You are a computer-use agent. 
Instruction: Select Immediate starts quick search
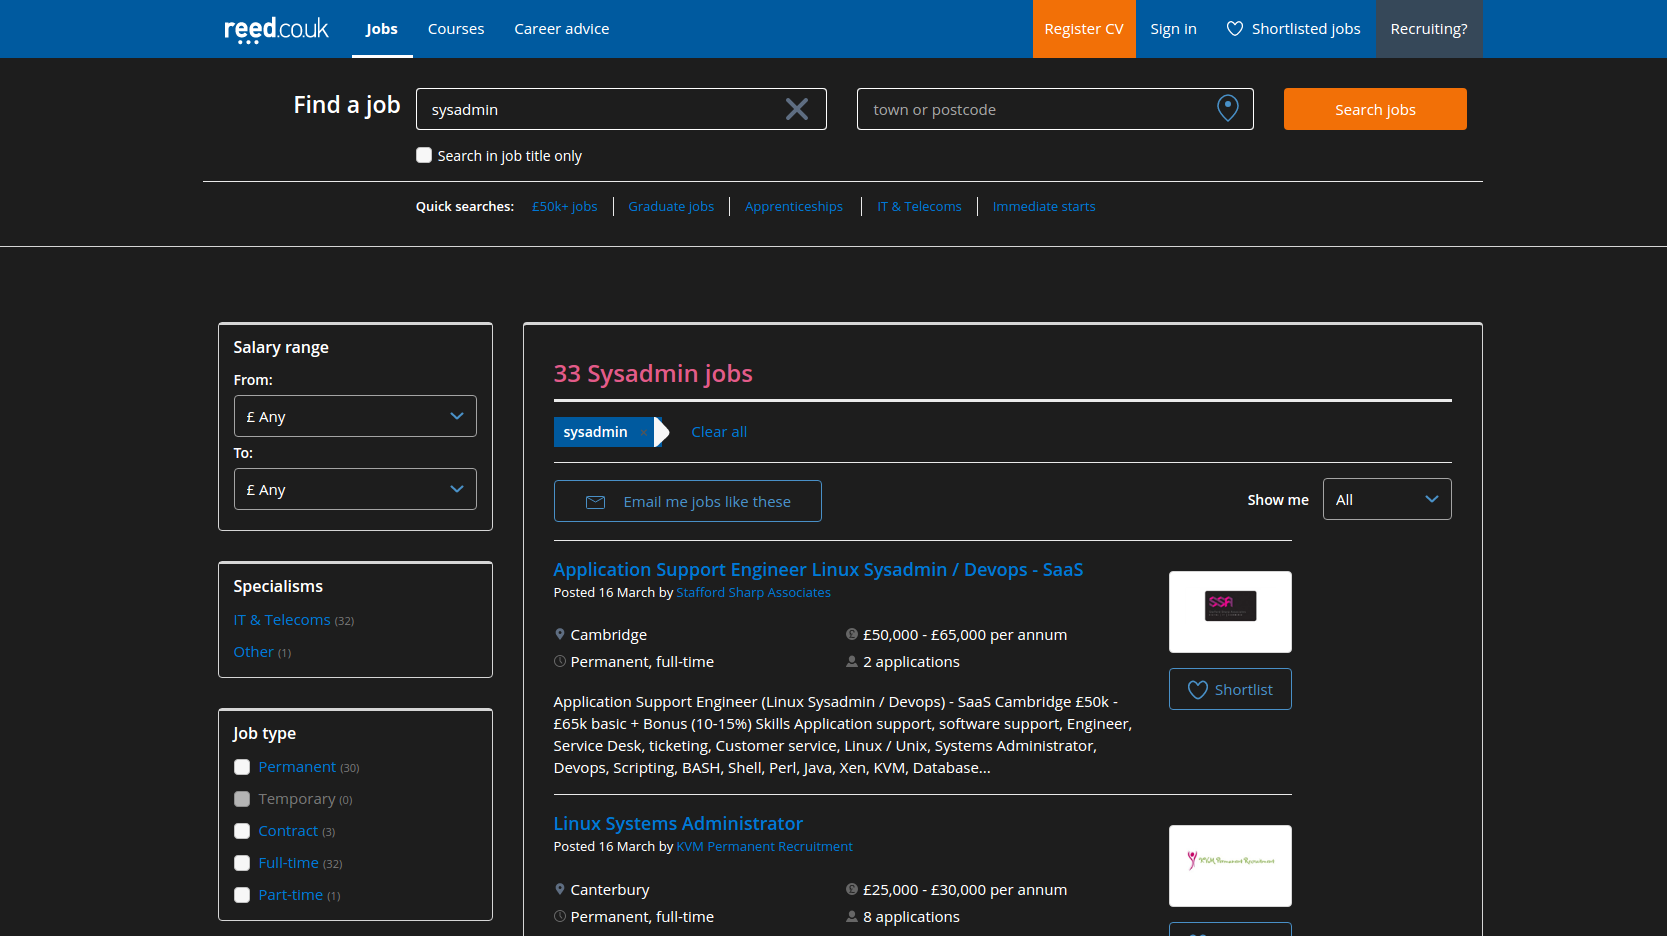tap(1044, 207)
